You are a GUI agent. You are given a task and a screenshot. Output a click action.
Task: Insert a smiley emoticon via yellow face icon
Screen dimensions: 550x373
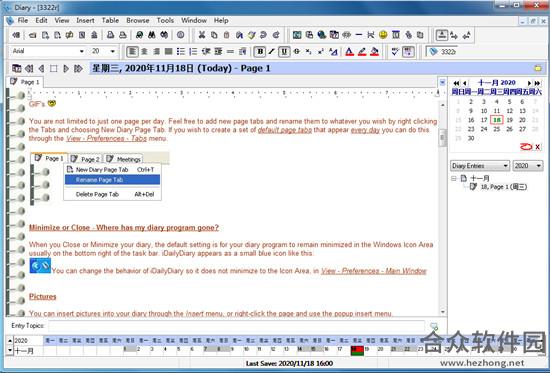[x=383, y=34]
